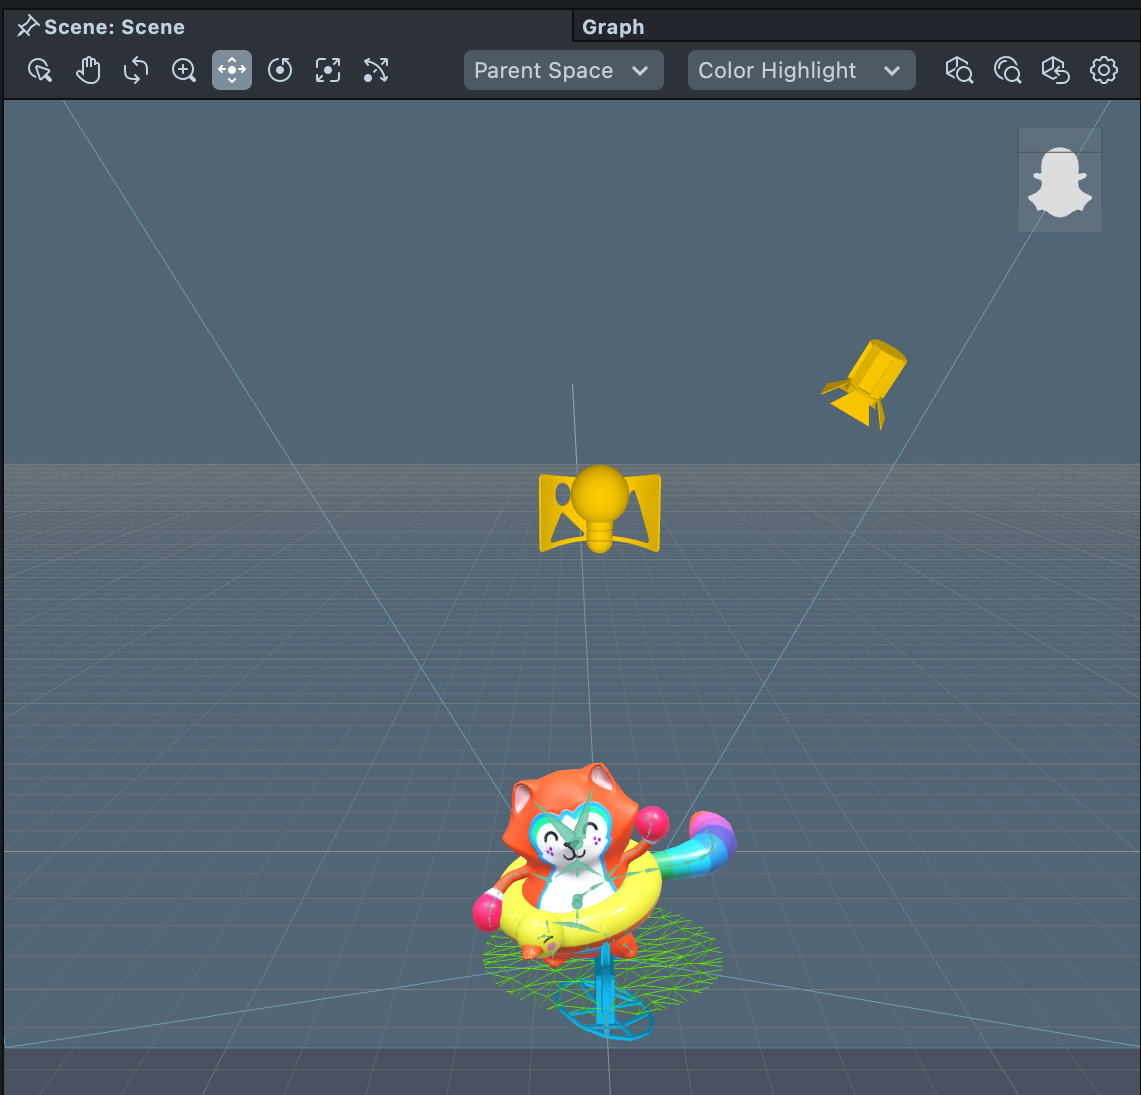Select the Scale tool
Viewport: 1141px width, 1095px height.
click(x=328, y=70)
